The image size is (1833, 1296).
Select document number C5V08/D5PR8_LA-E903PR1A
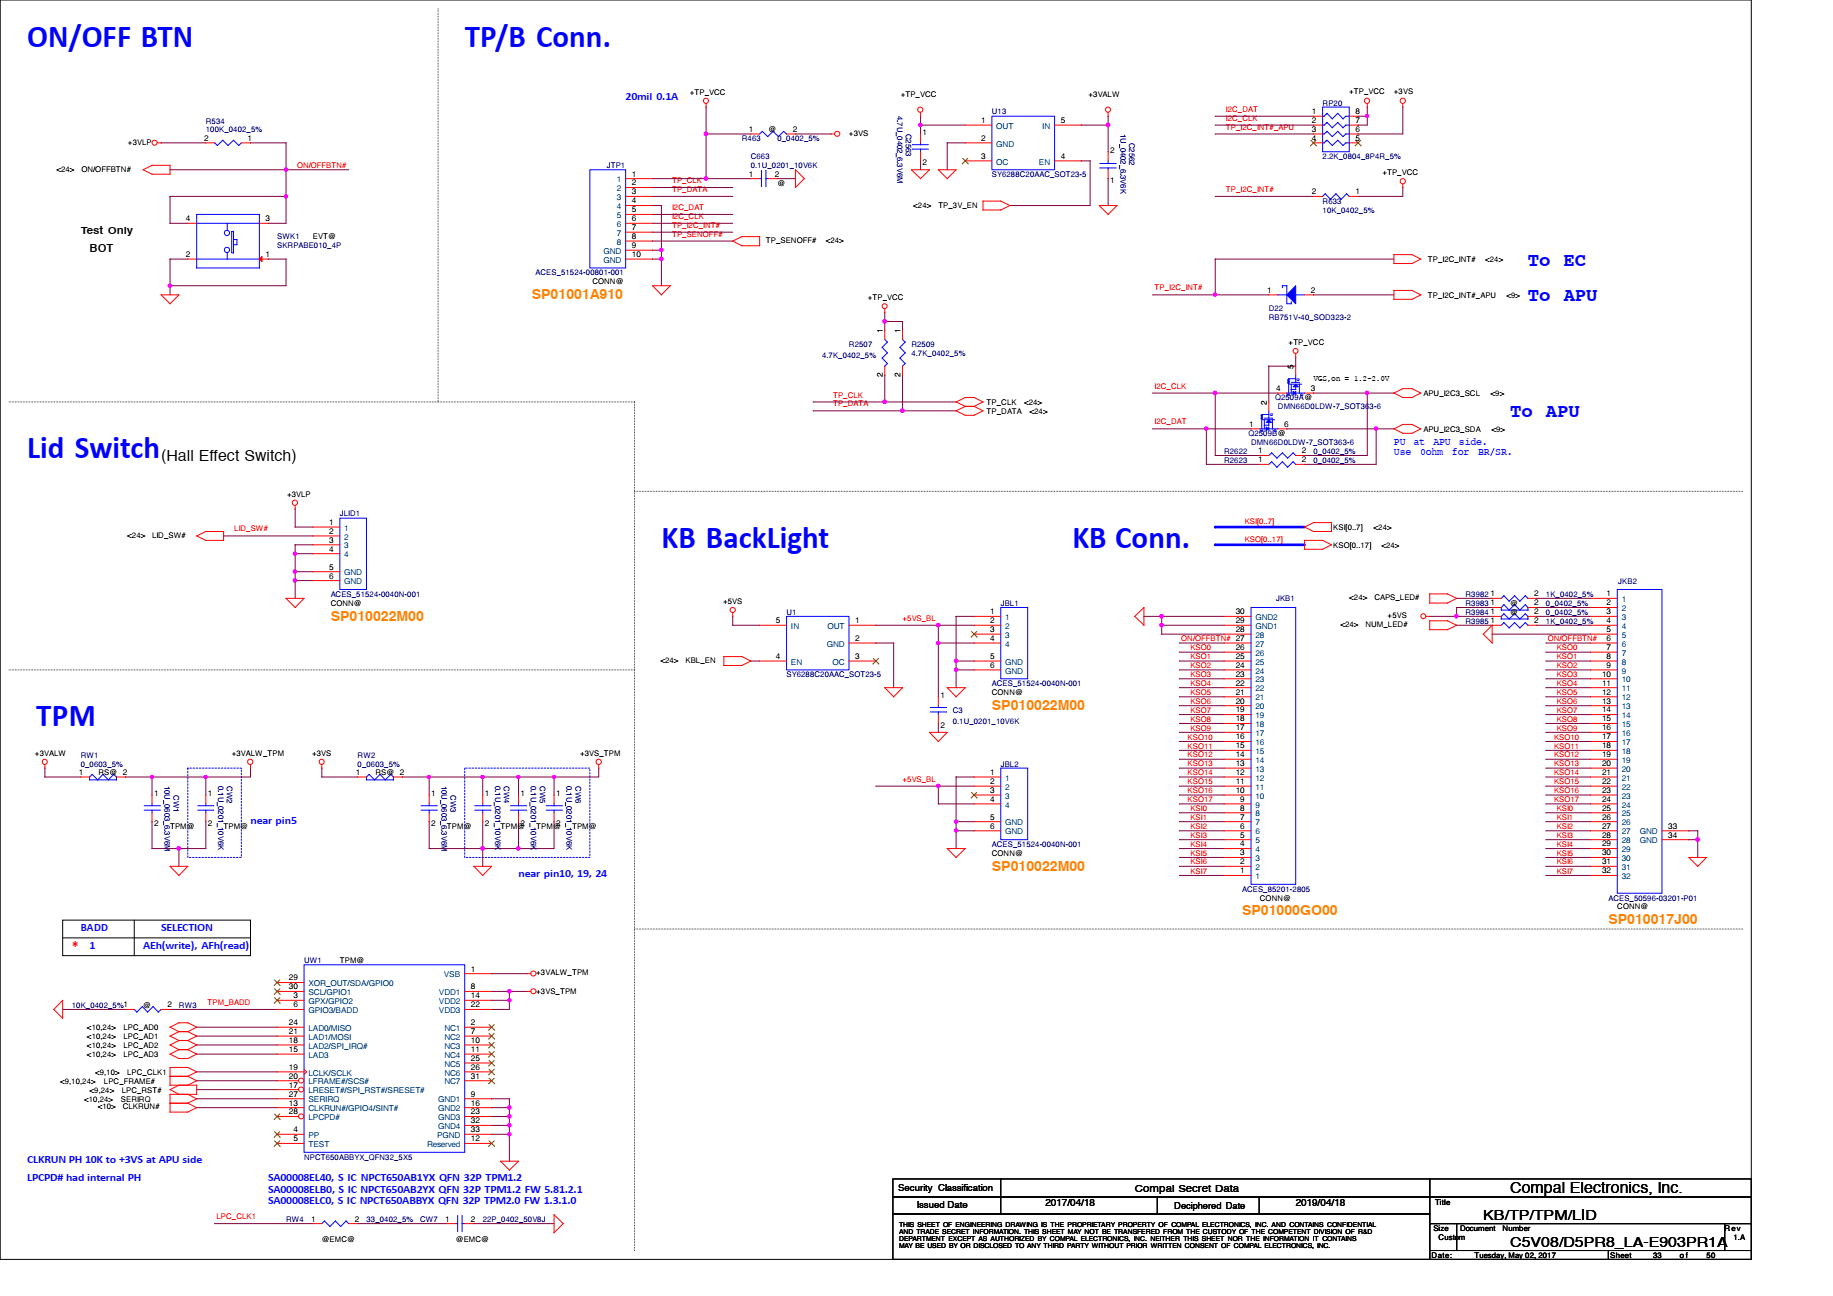(1617, 1242)
